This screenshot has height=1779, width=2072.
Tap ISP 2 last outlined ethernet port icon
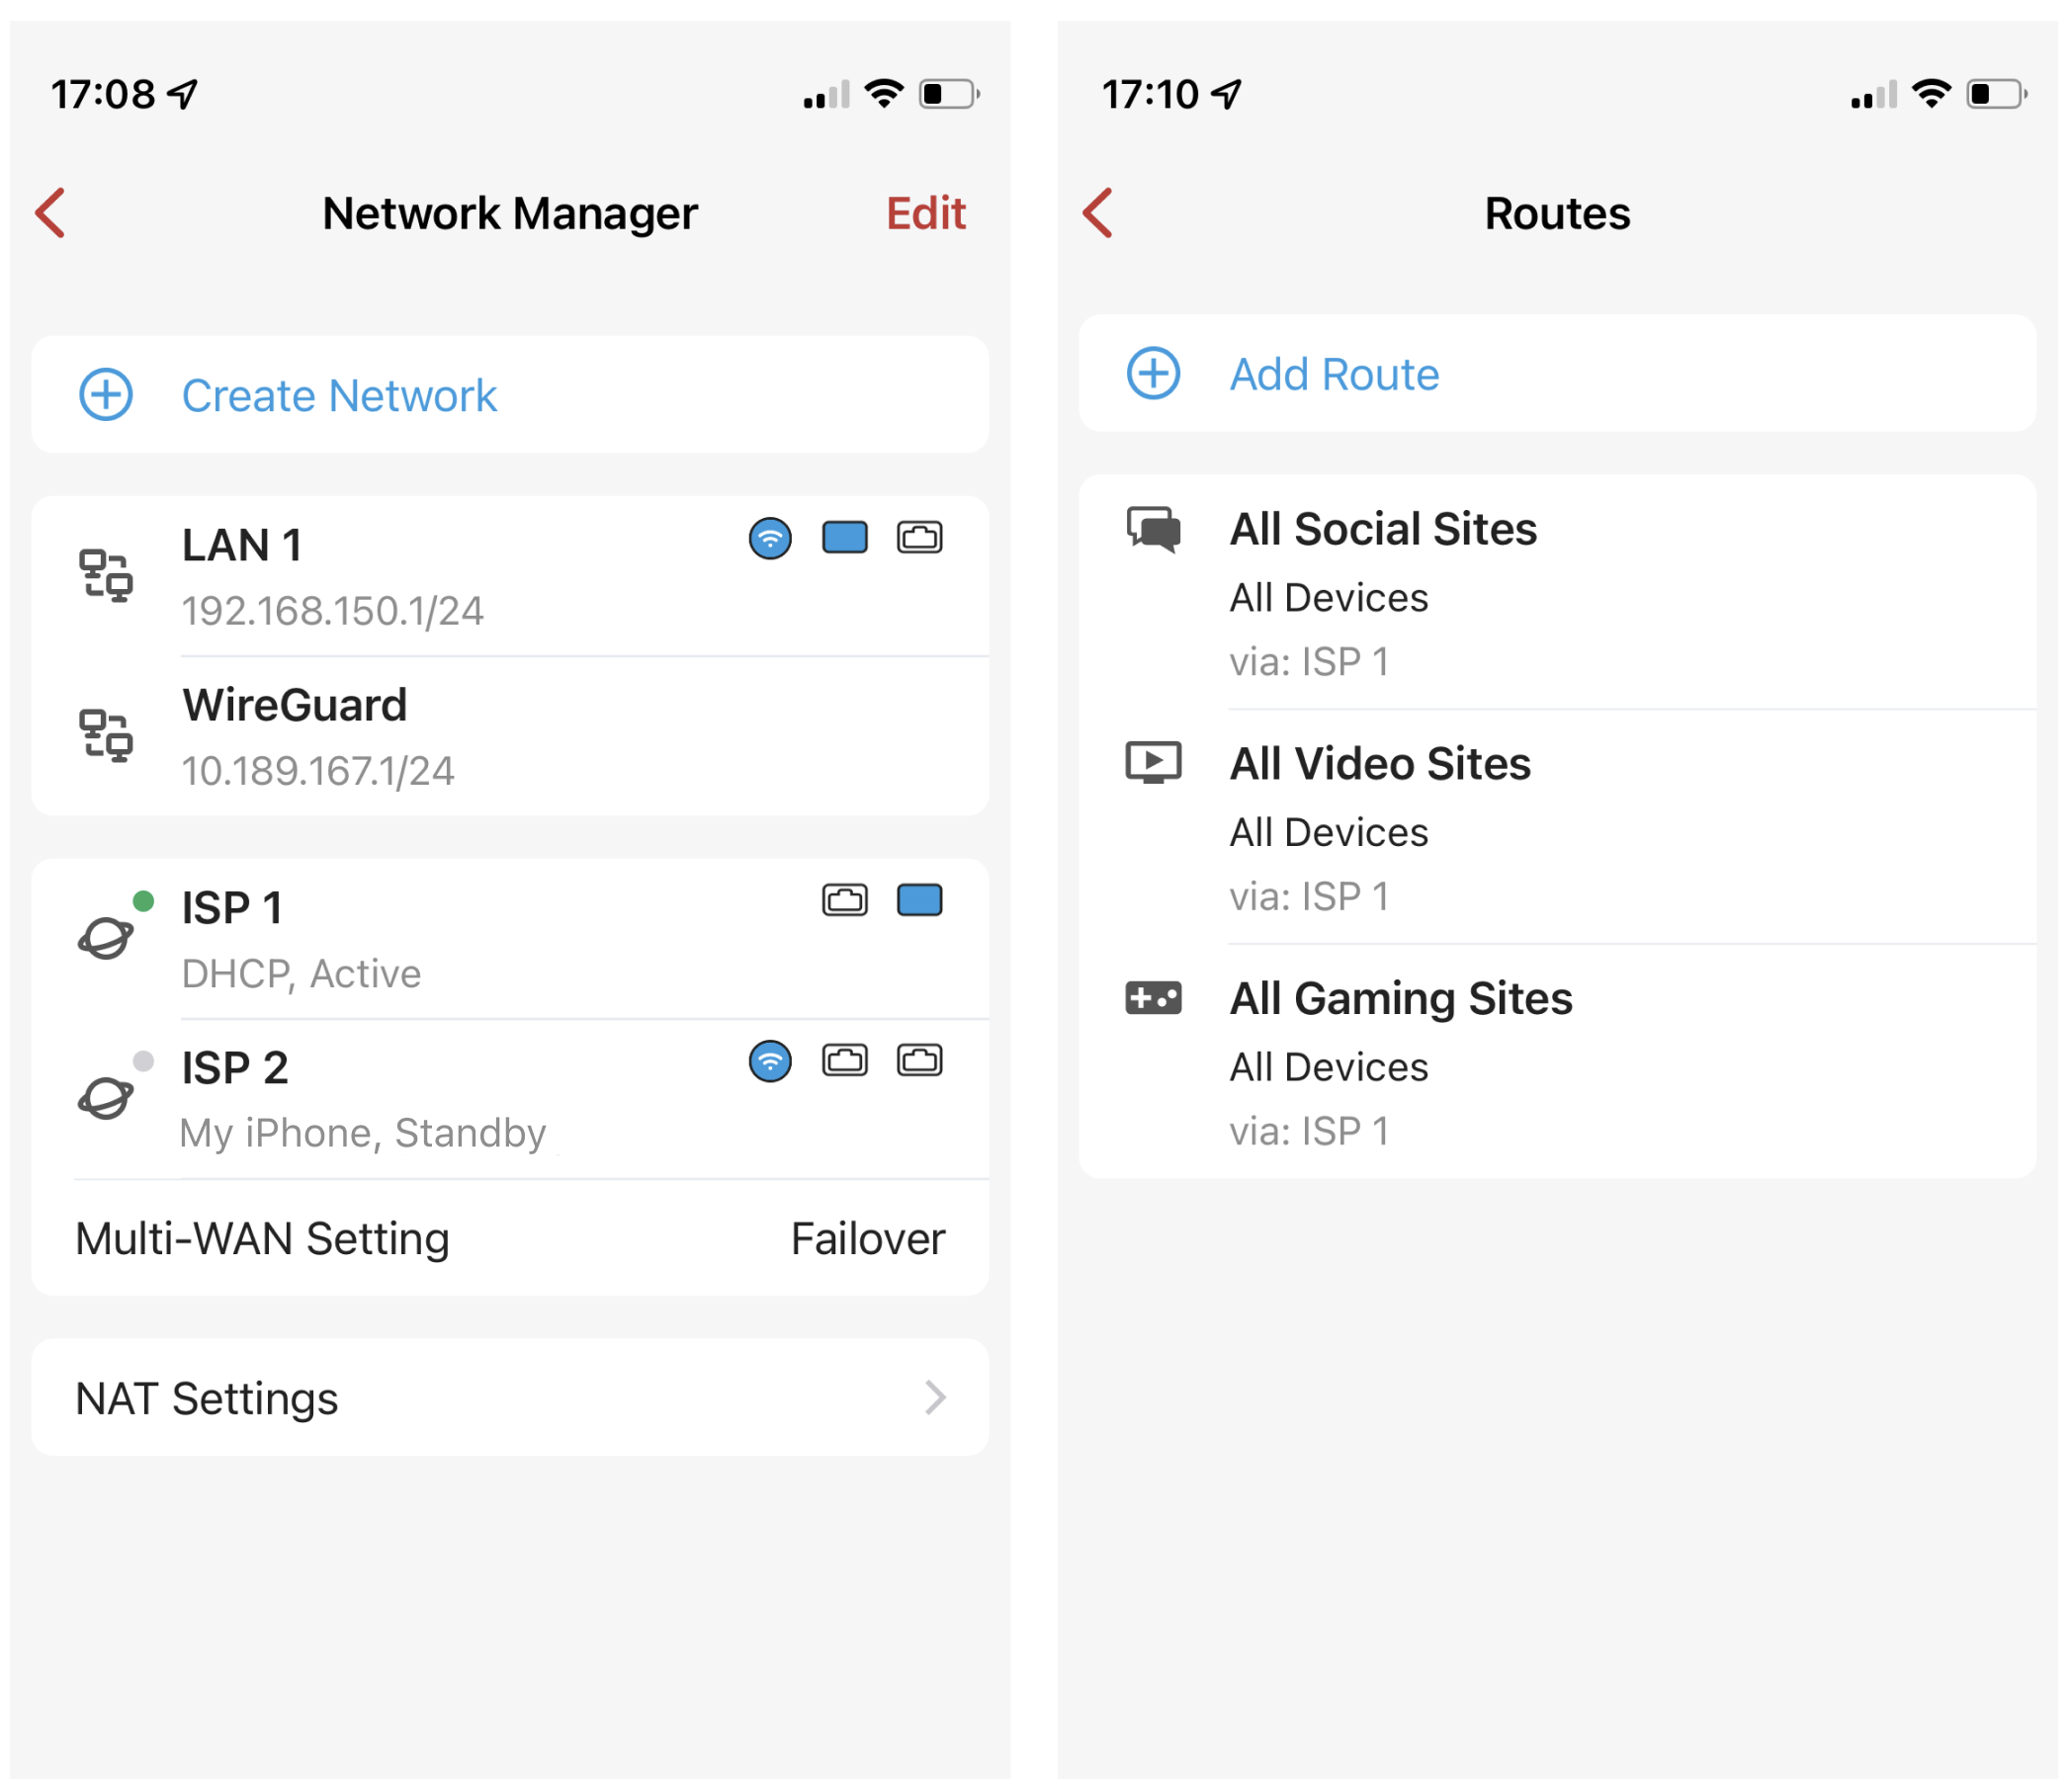(x=920, y=1060)
